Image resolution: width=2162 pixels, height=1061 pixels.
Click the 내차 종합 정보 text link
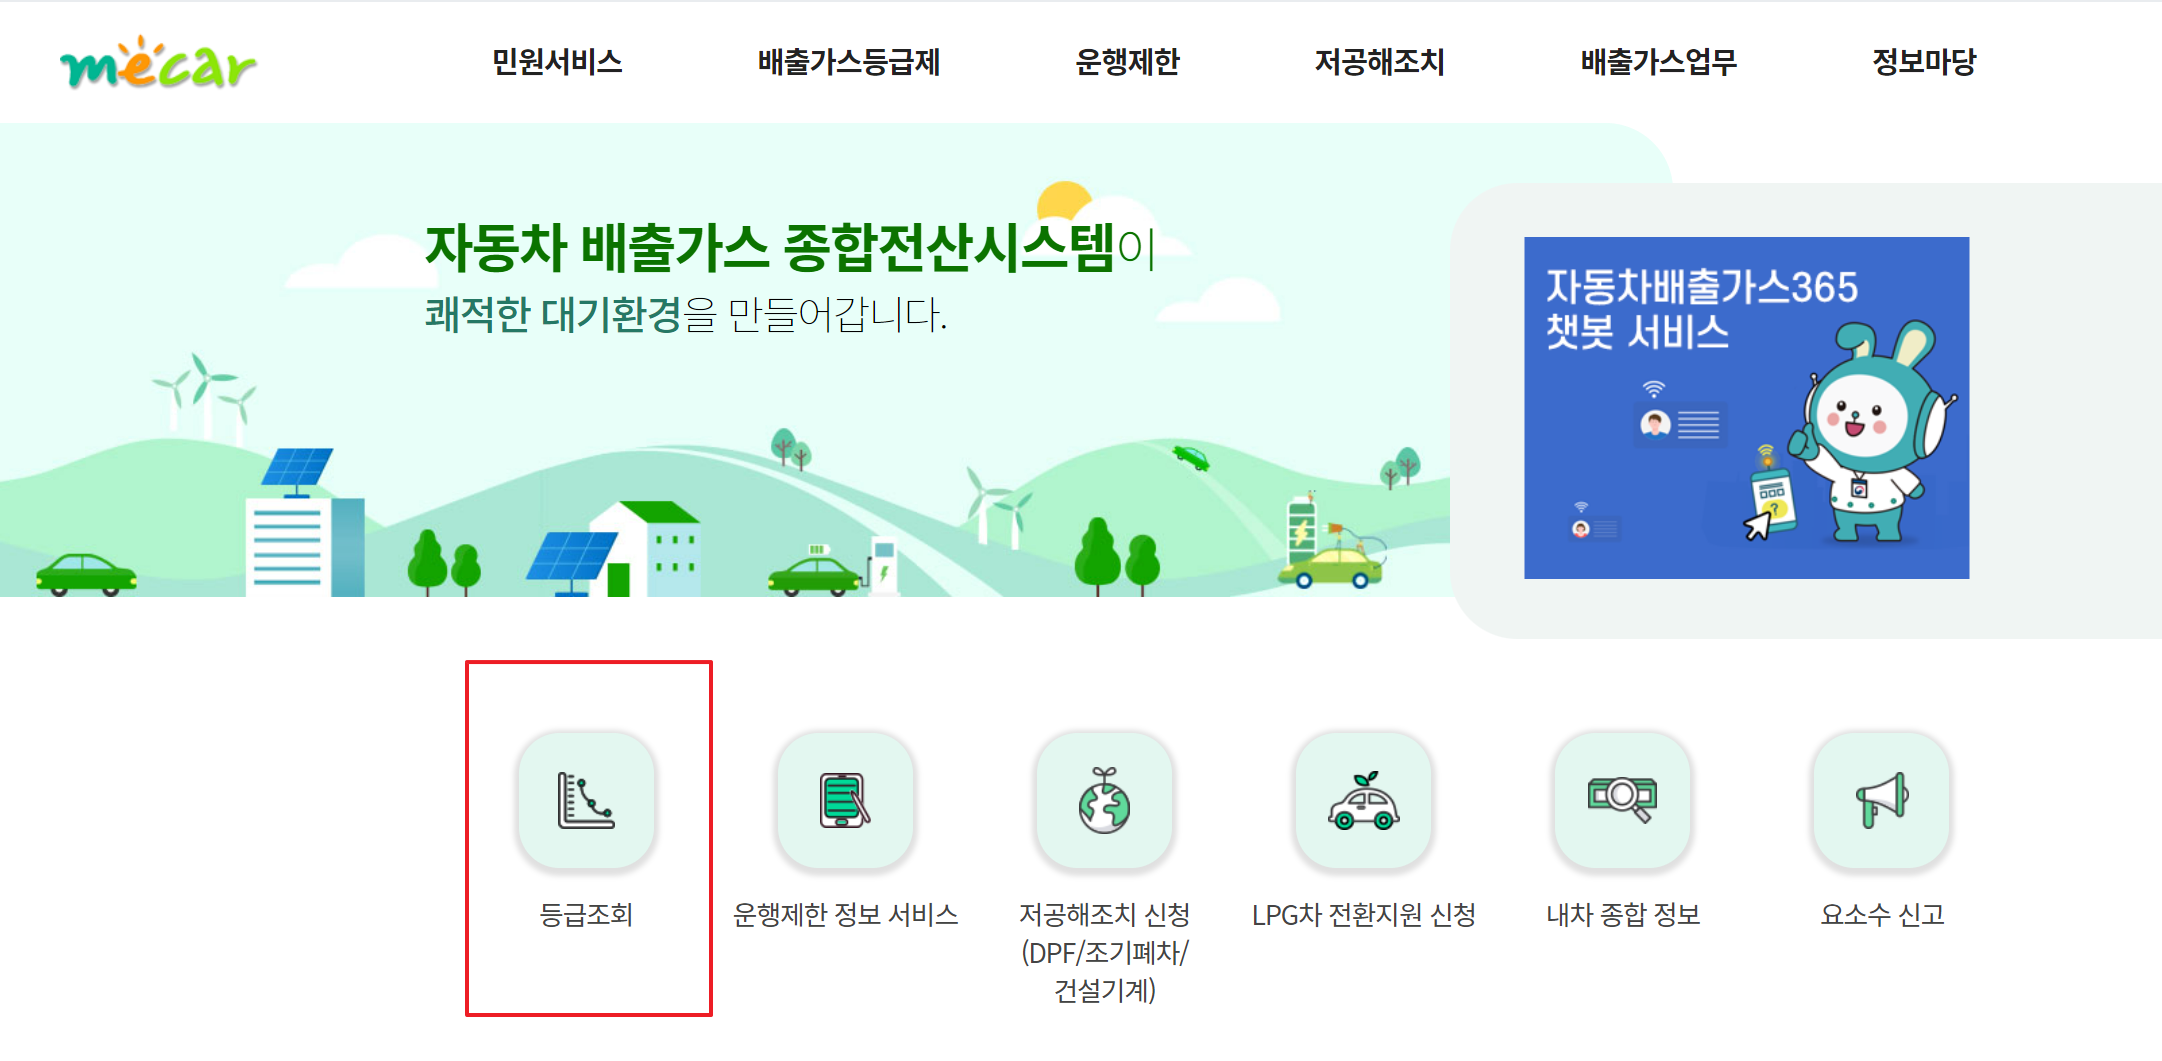[1622, 914]
